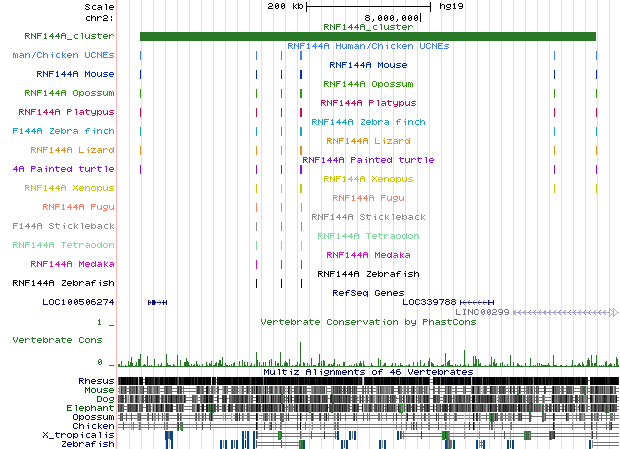Click the Vertebrate Conservation by PhastCons title

click(367, 322)
